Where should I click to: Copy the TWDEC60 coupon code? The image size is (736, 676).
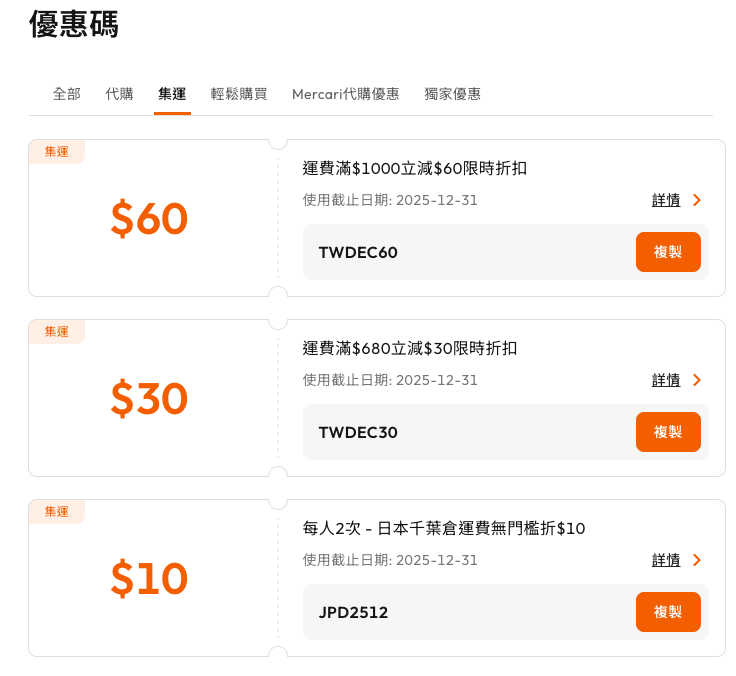[x=668, y=252]
